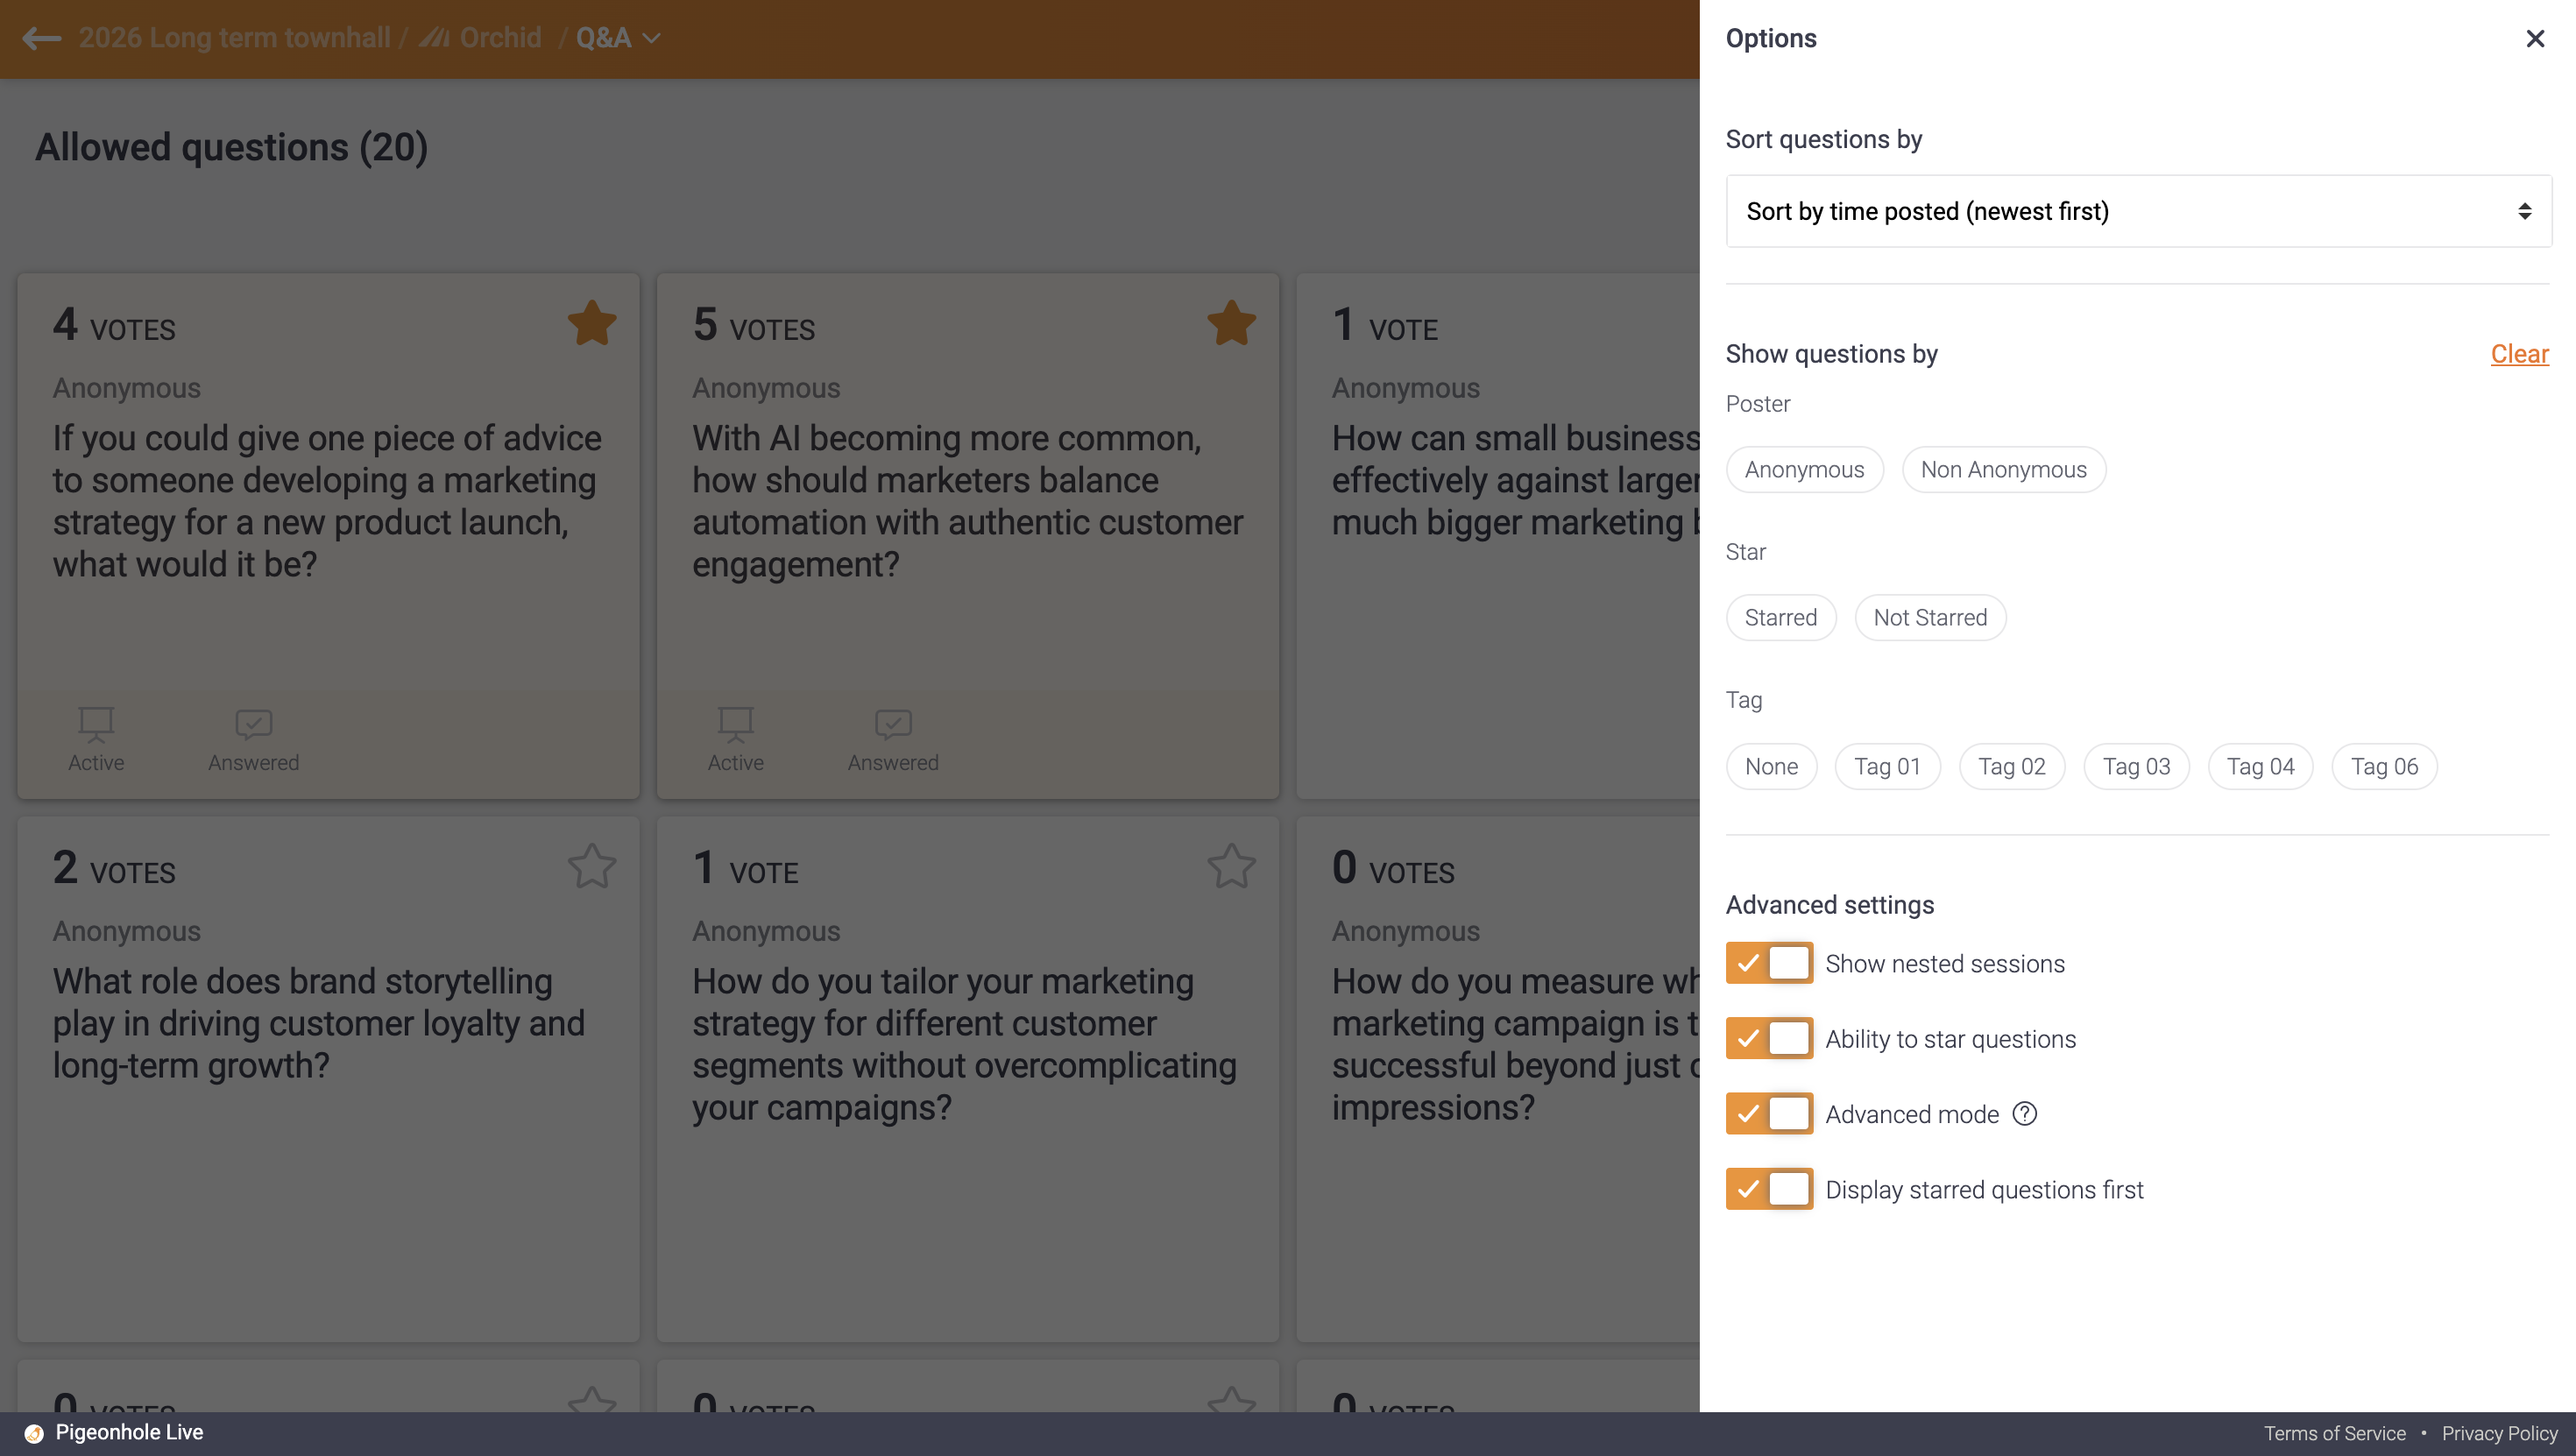Unstar the 4 votes question

592,323
